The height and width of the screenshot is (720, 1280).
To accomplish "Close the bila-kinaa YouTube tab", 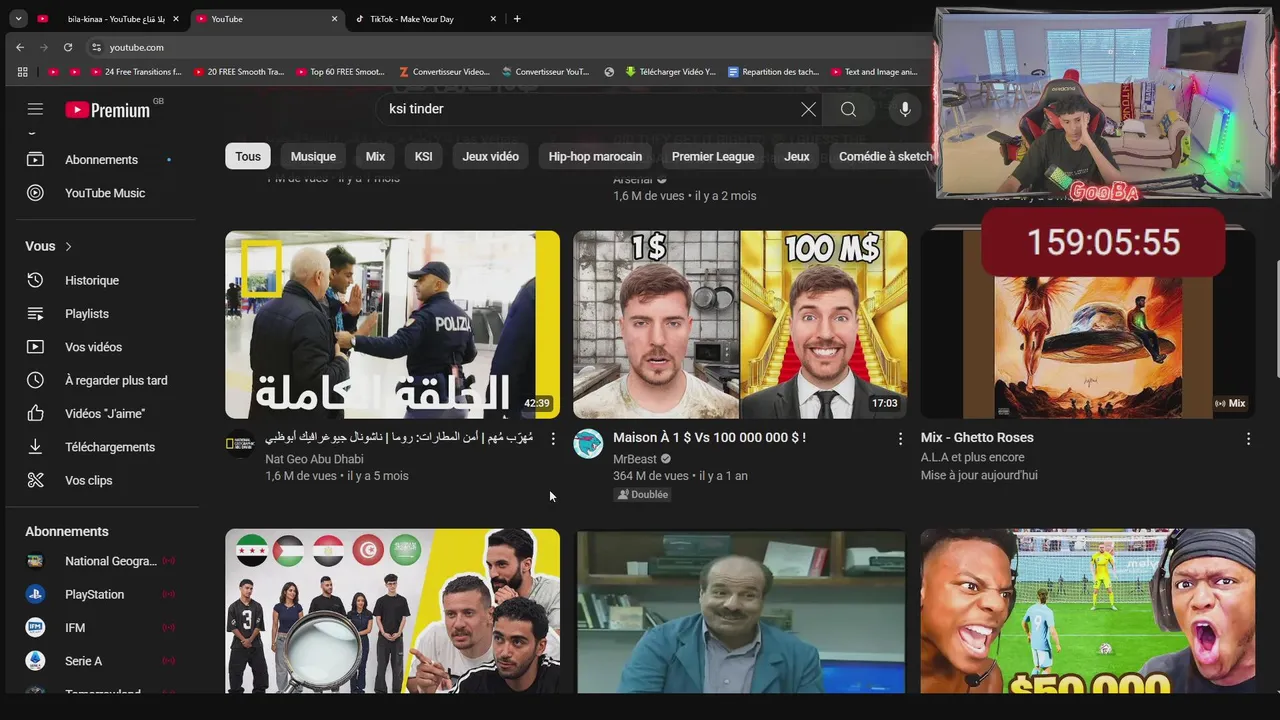I will [x=176, y=19].
